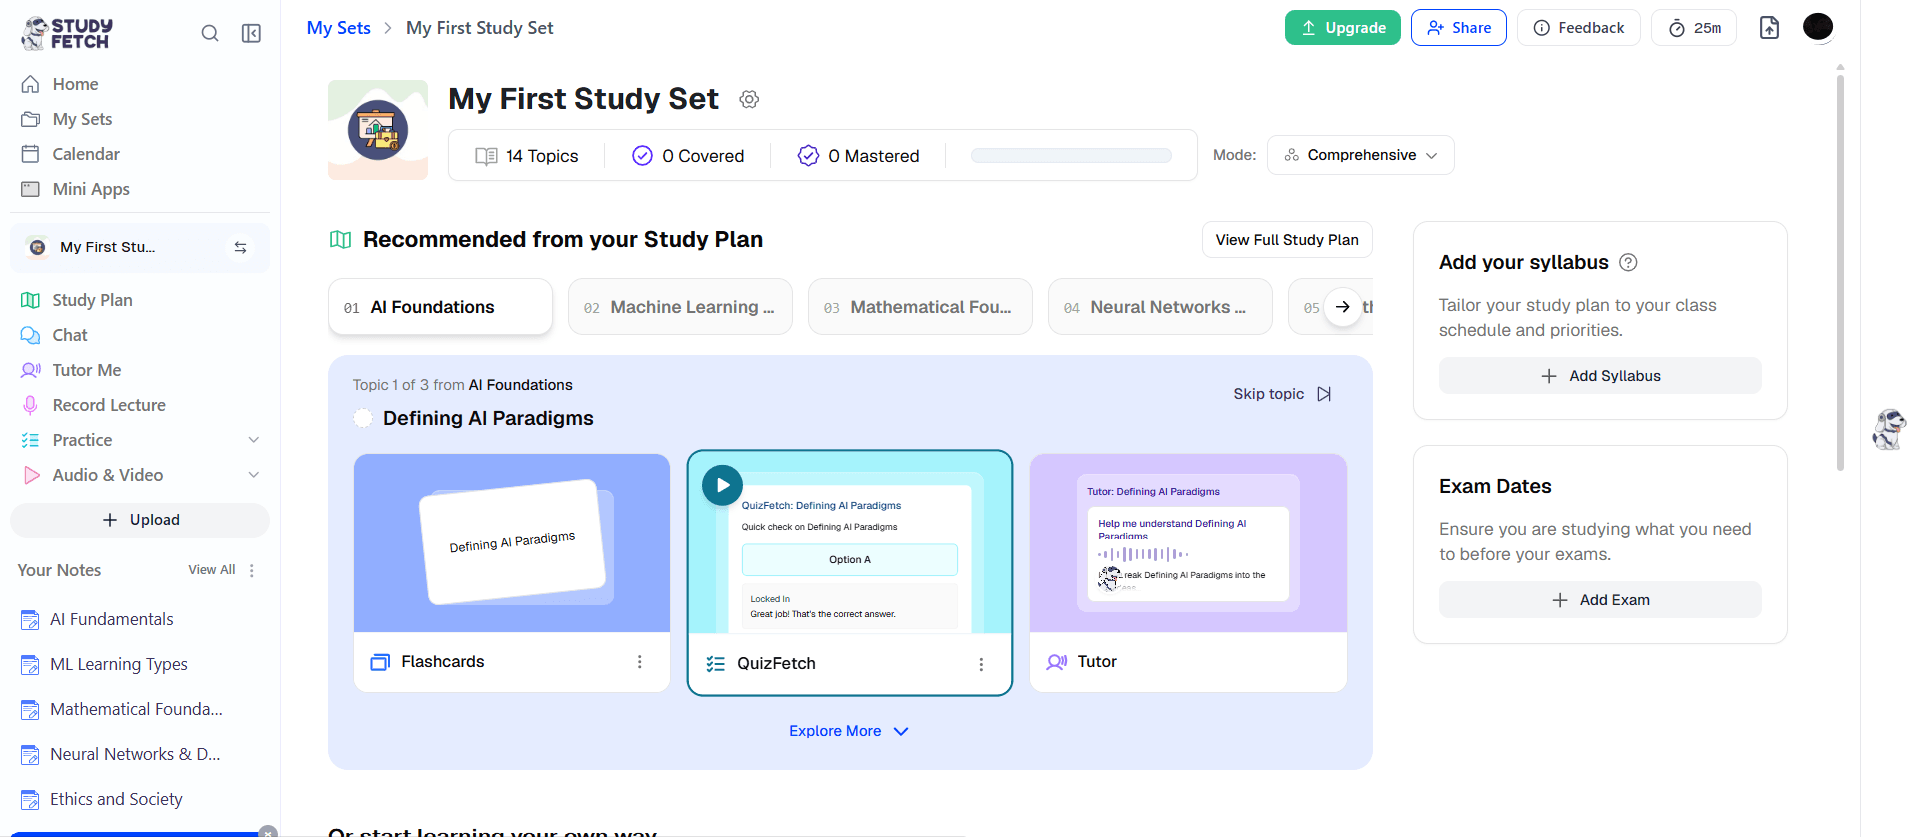Click the 25m timer button
Image resolution: width=1917 pixels, height=837 pixels.
(x=1694, y=28)
